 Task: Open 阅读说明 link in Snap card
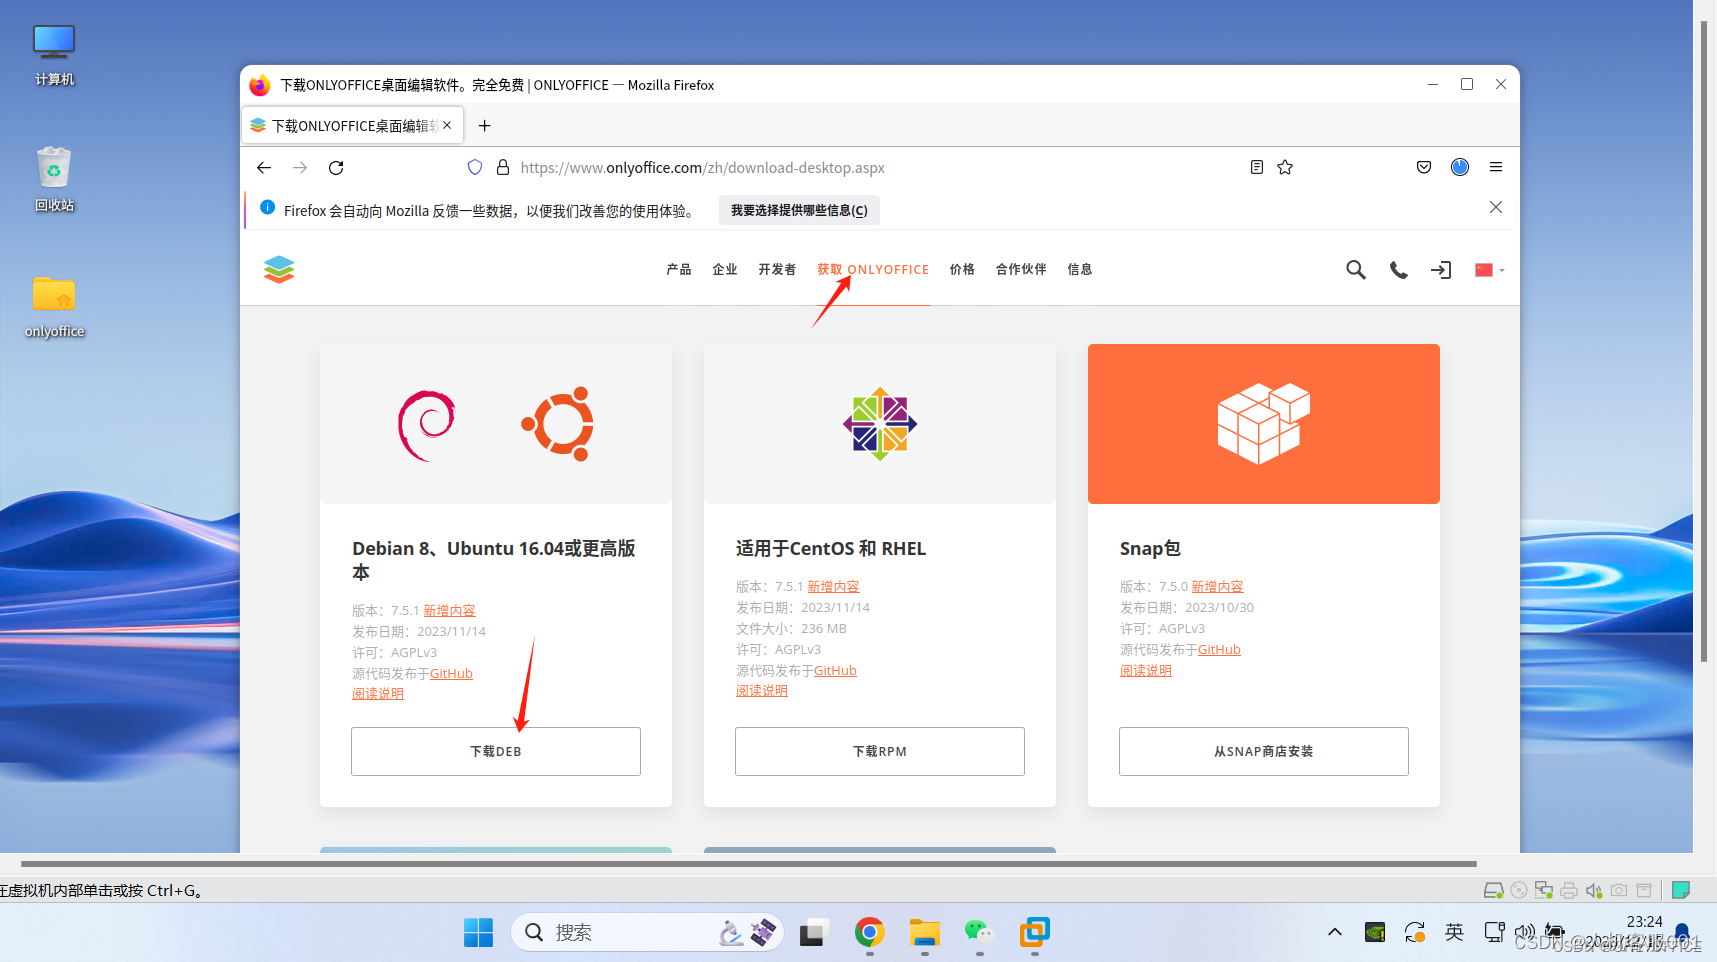point(1146,670)
